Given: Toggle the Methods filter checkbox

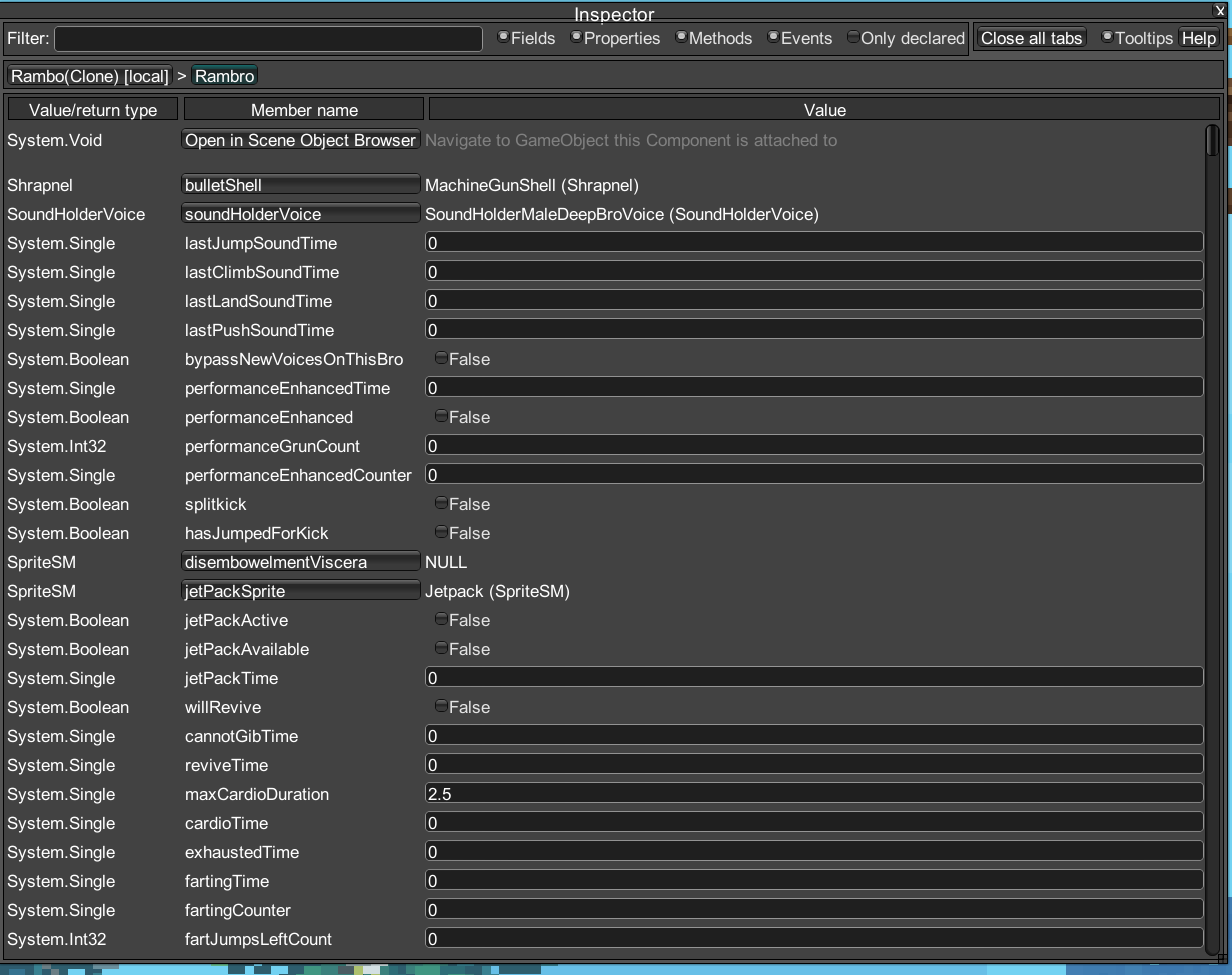Looking at the screenshot, I should (681, 37).
